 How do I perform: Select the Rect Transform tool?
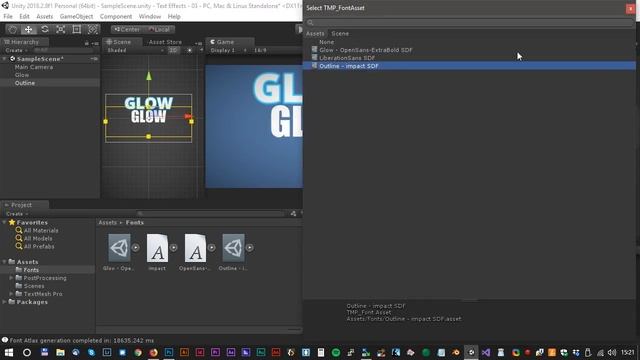pyautogui.click(x=77, y=29)
